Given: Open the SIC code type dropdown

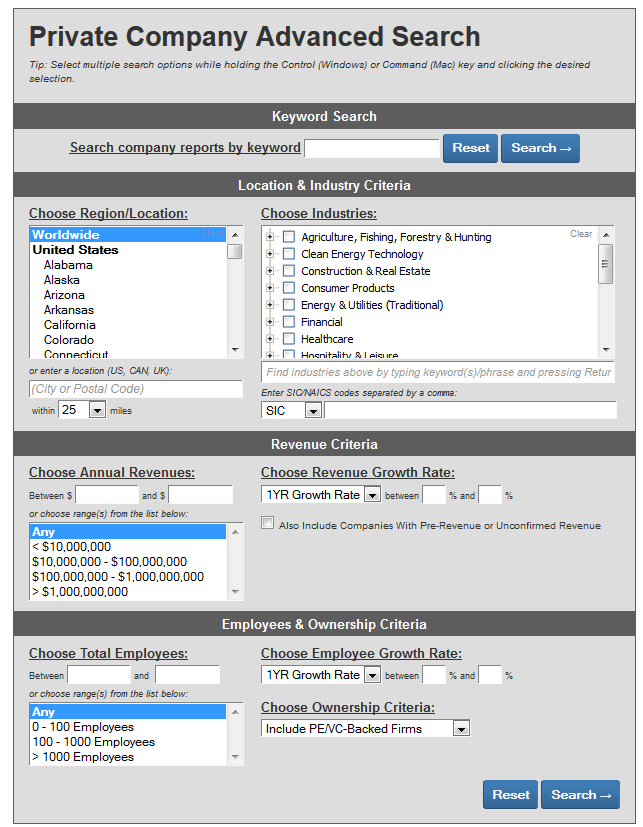Looking at the screenshot, I should pyautogui.click(x=312, y=410).
